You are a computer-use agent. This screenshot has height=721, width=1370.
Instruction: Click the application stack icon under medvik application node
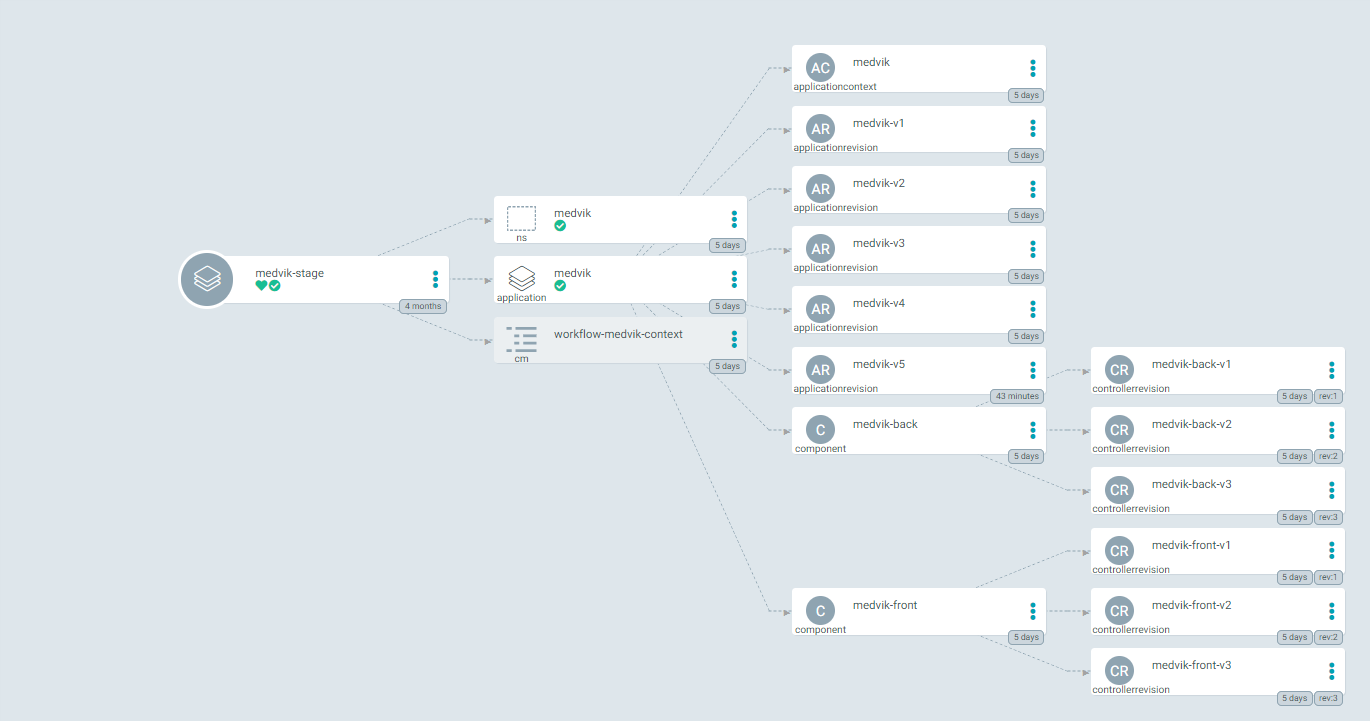[521, 278]
